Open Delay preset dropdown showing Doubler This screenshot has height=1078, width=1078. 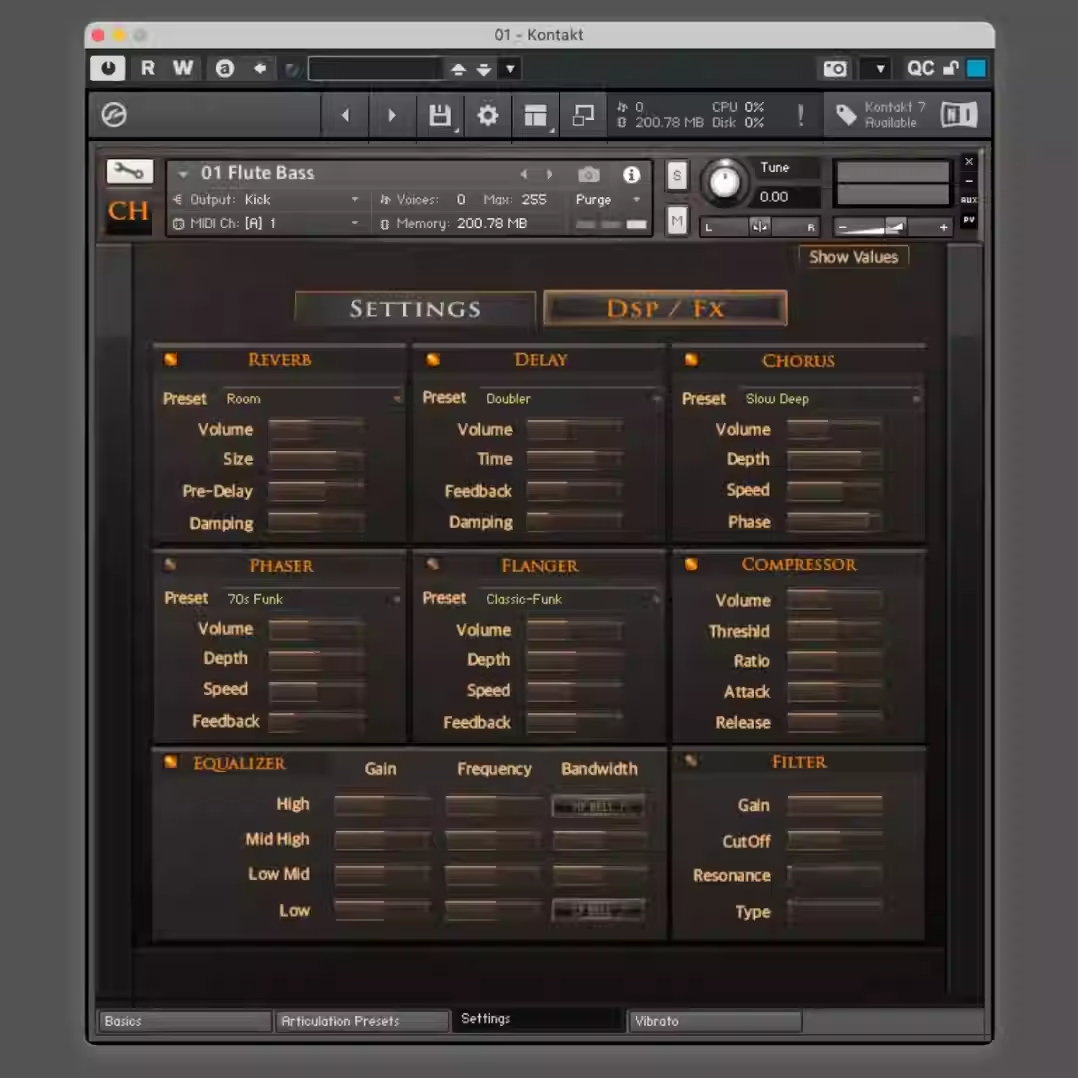[571, 399]
